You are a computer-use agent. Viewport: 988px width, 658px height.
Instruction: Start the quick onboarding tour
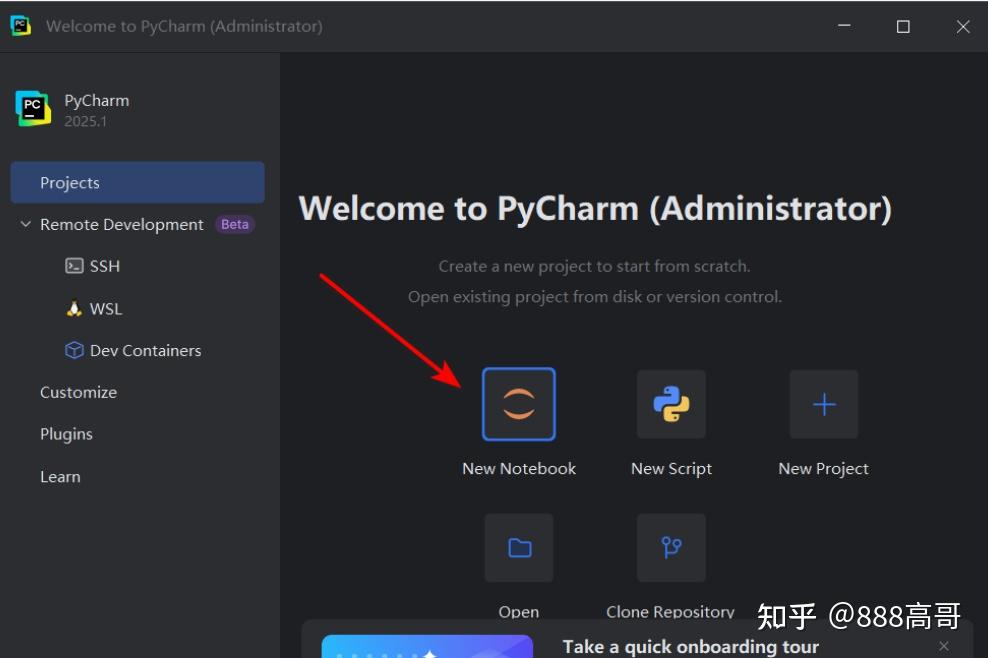690,646
